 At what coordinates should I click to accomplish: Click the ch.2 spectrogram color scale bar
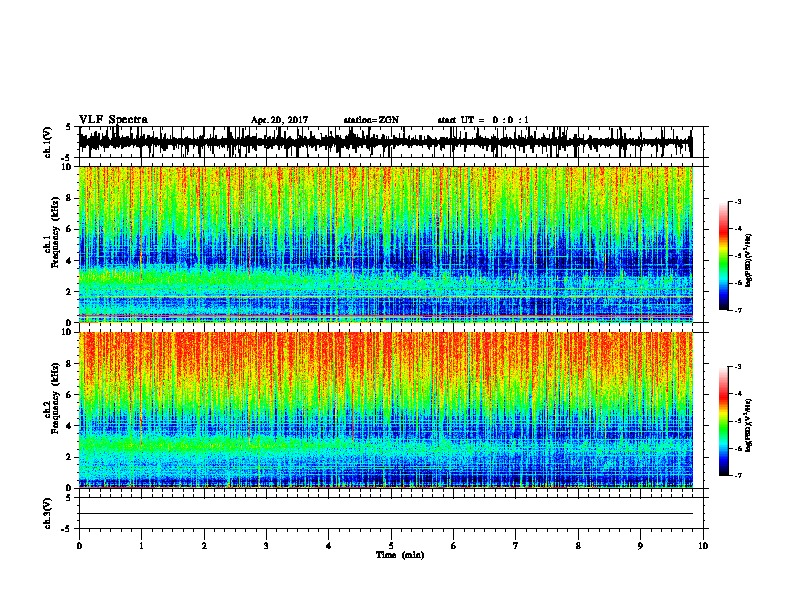(723, 421)
